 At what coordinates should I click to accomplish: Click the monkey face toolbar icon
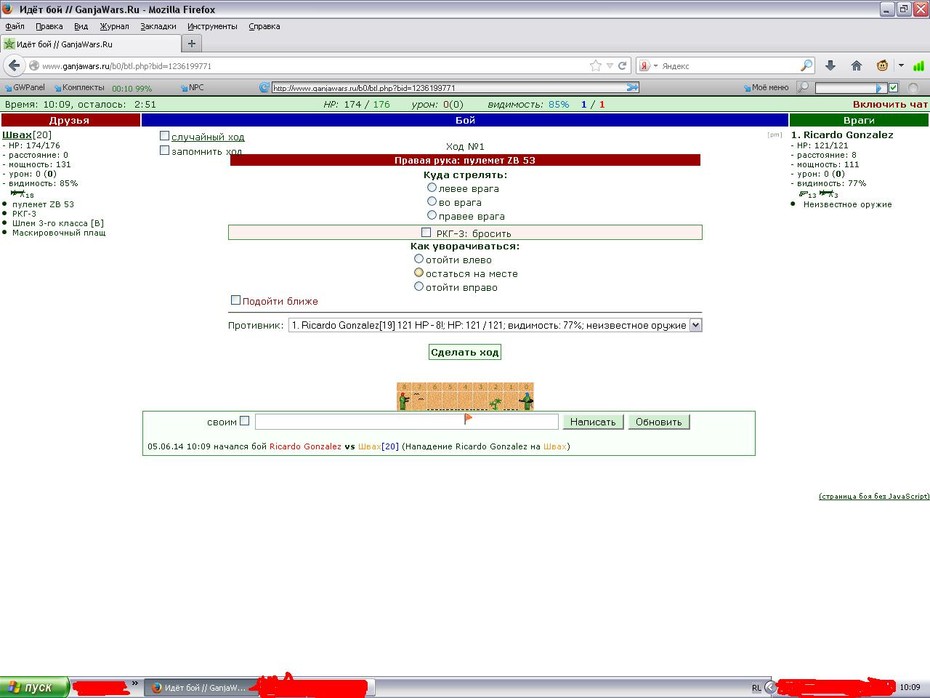pyautogui.click(x=882, y=66)
